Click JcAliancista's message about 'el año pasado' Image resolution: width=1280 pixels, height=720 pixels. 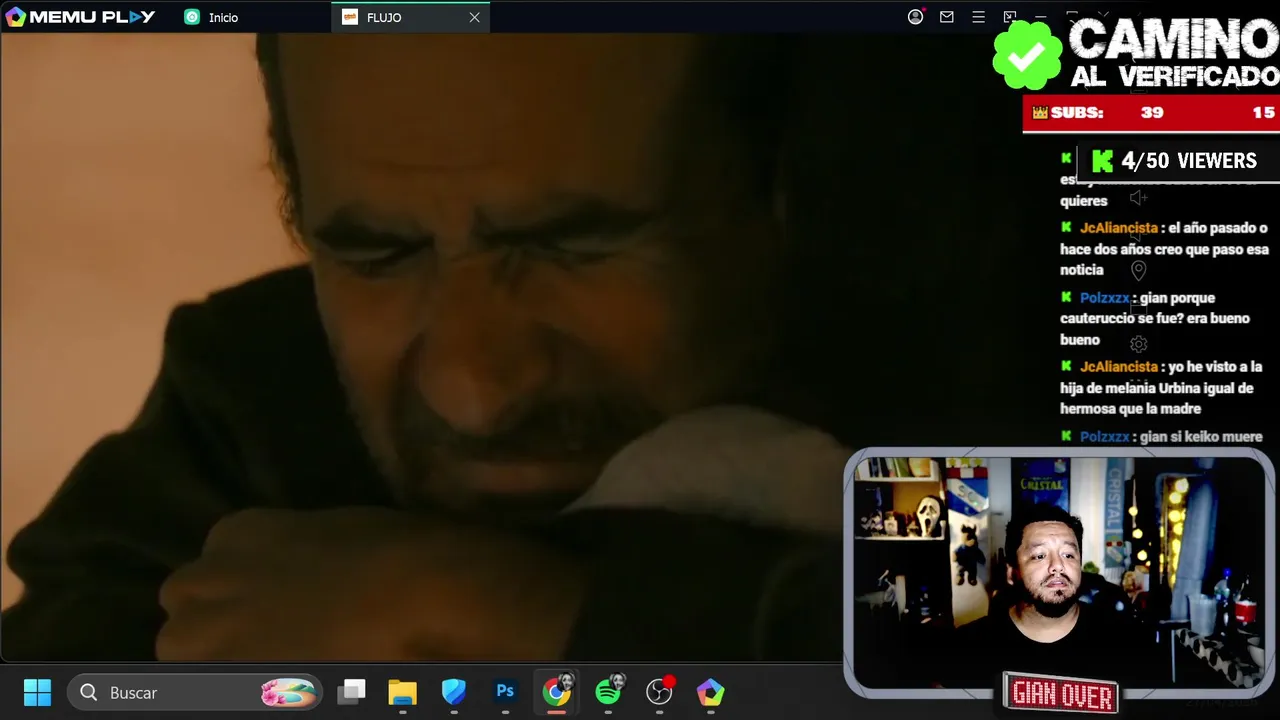point(1164,249)
